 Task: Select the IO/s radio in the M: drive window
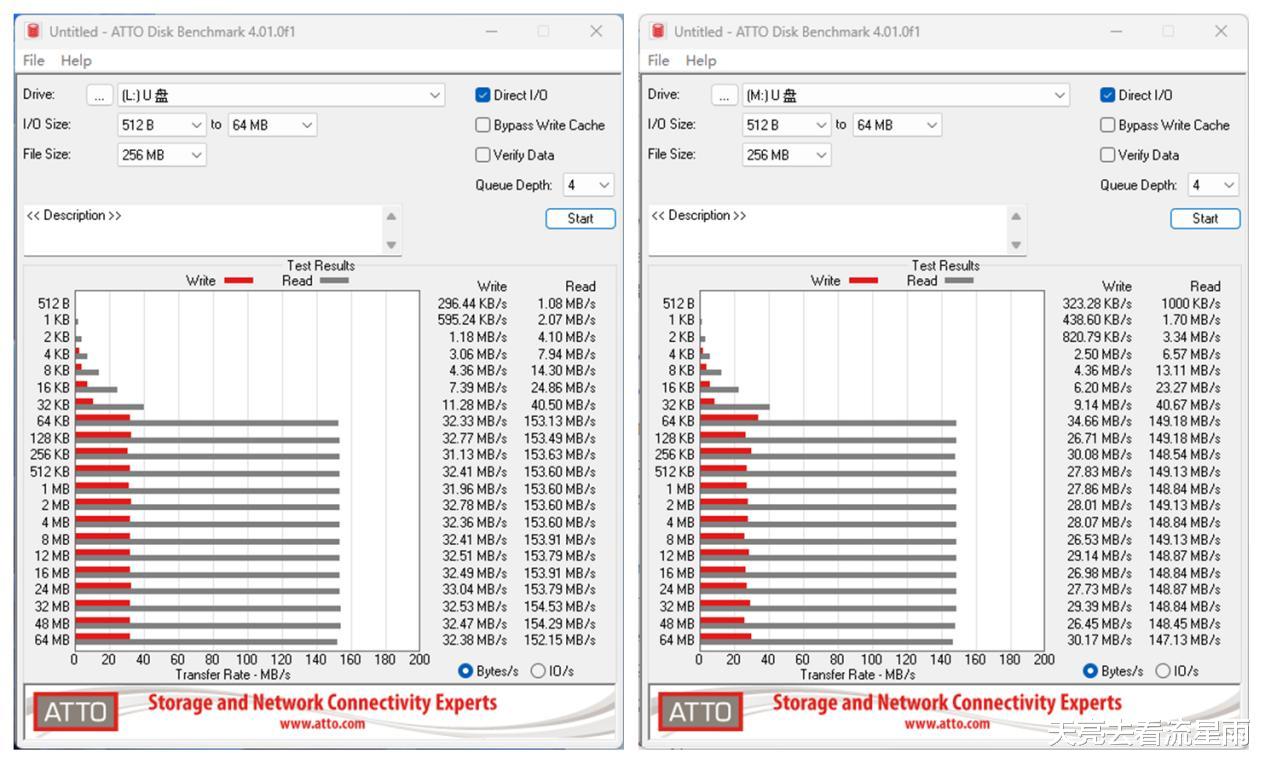(1163, 671)
